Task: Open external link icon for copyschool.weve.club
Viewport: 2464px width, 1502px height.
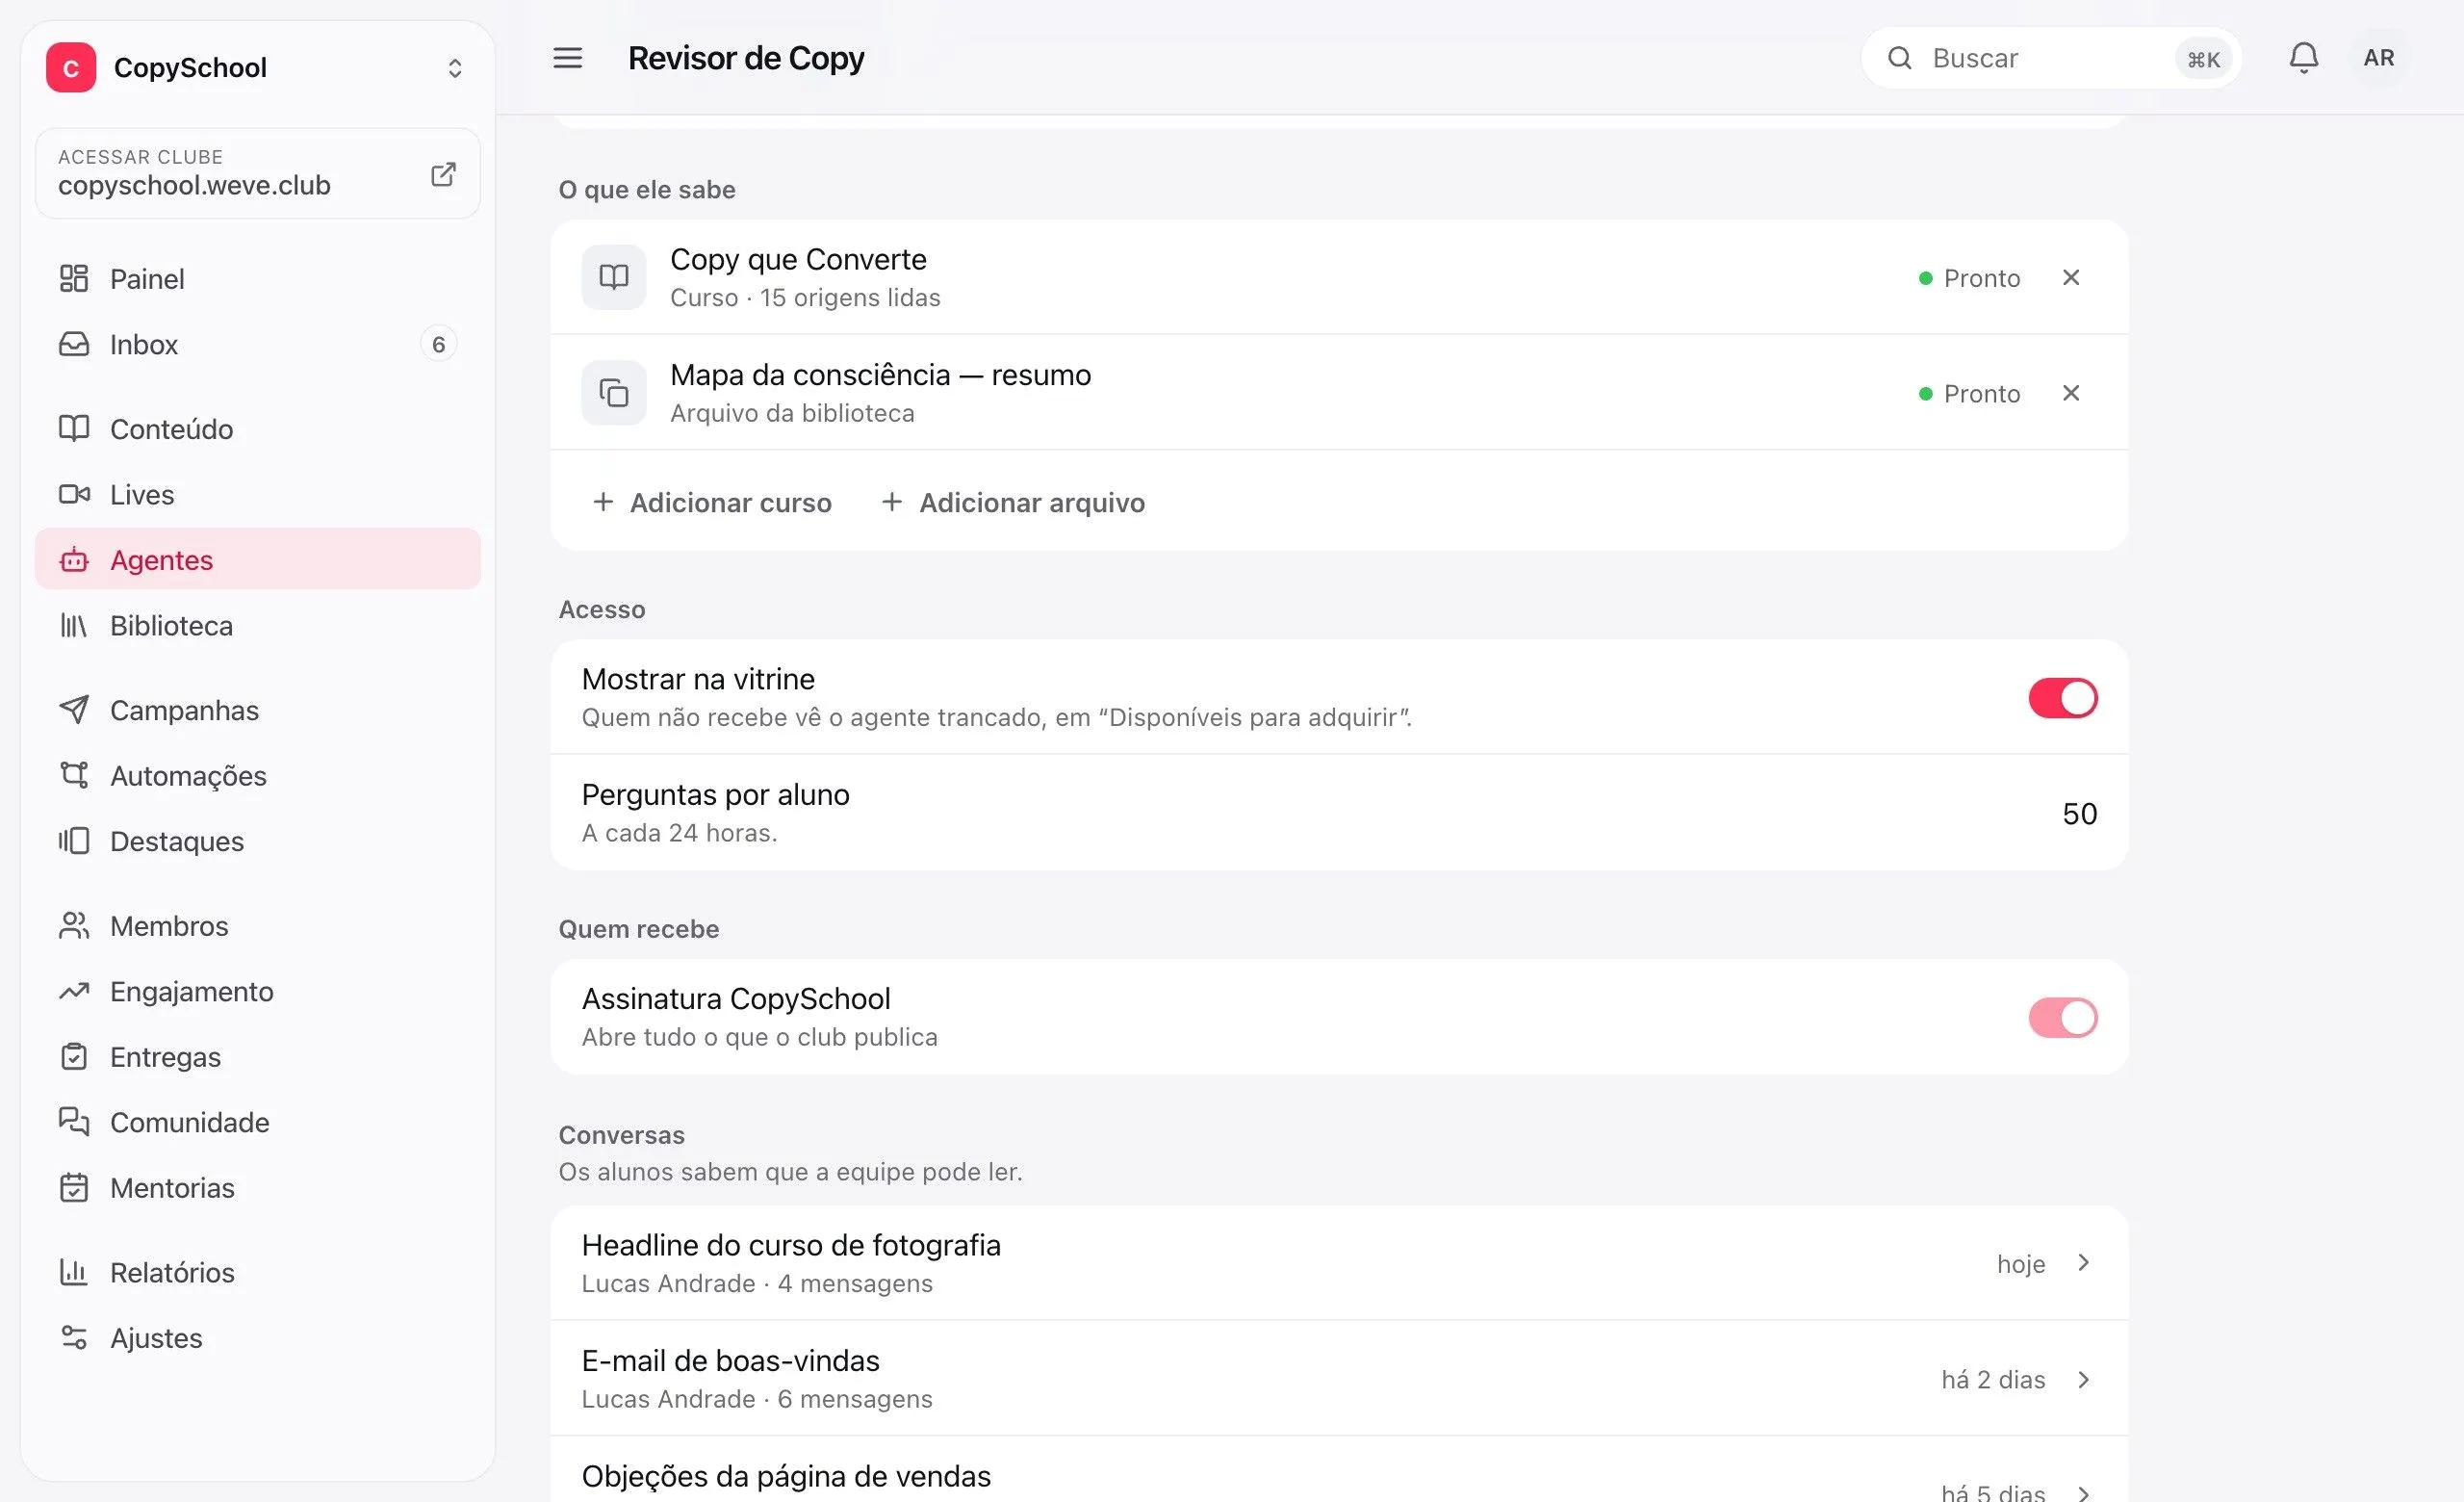Action: coord(443,174)
